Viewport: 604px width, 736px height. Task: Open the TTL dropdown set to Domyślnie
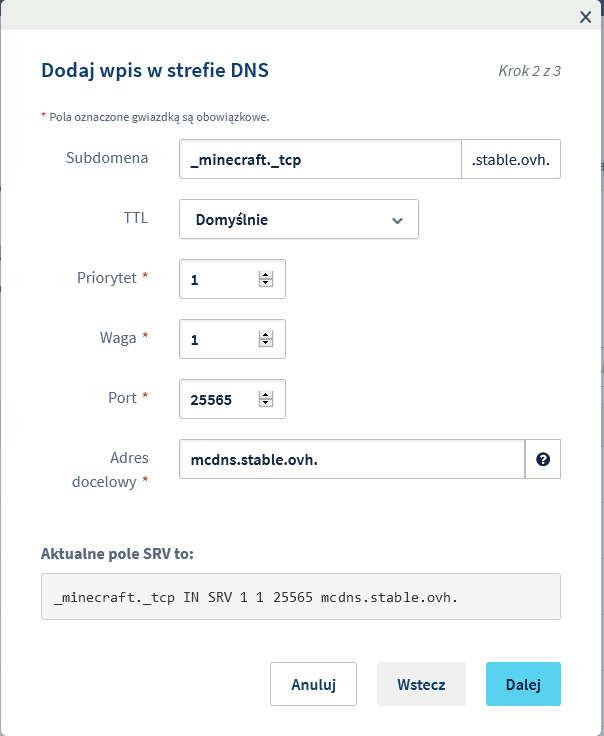(x=298, y=219)
